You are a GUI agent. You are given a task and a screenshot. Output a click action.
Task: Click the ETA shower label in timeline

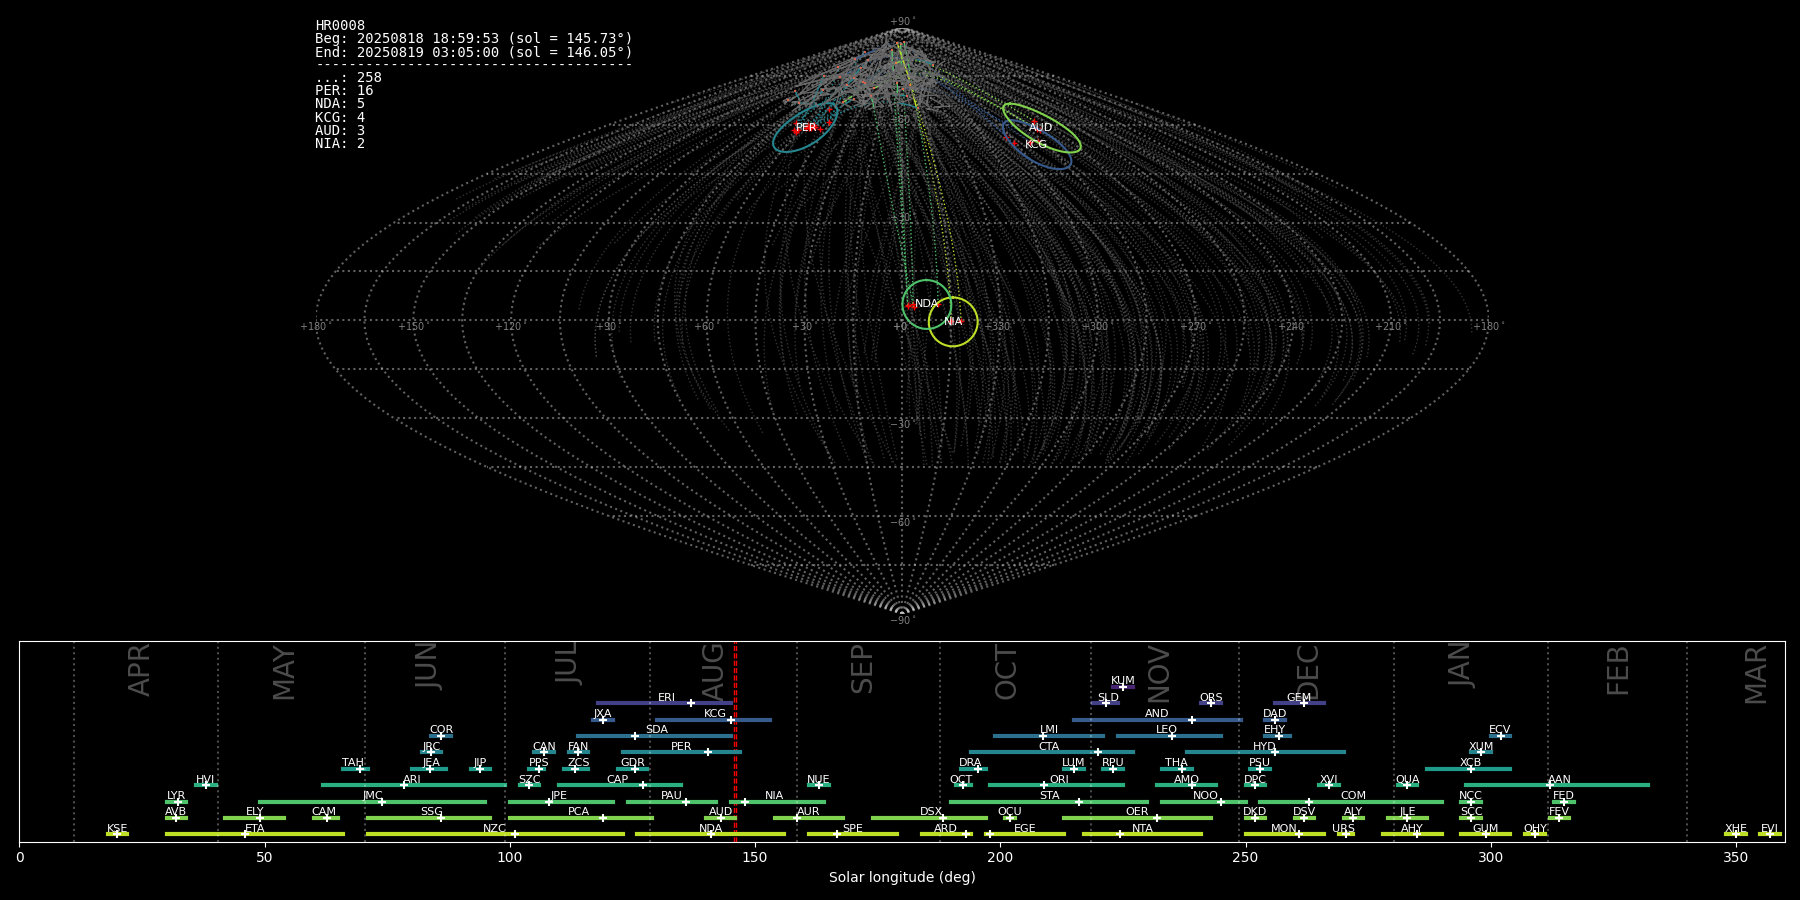255,829
